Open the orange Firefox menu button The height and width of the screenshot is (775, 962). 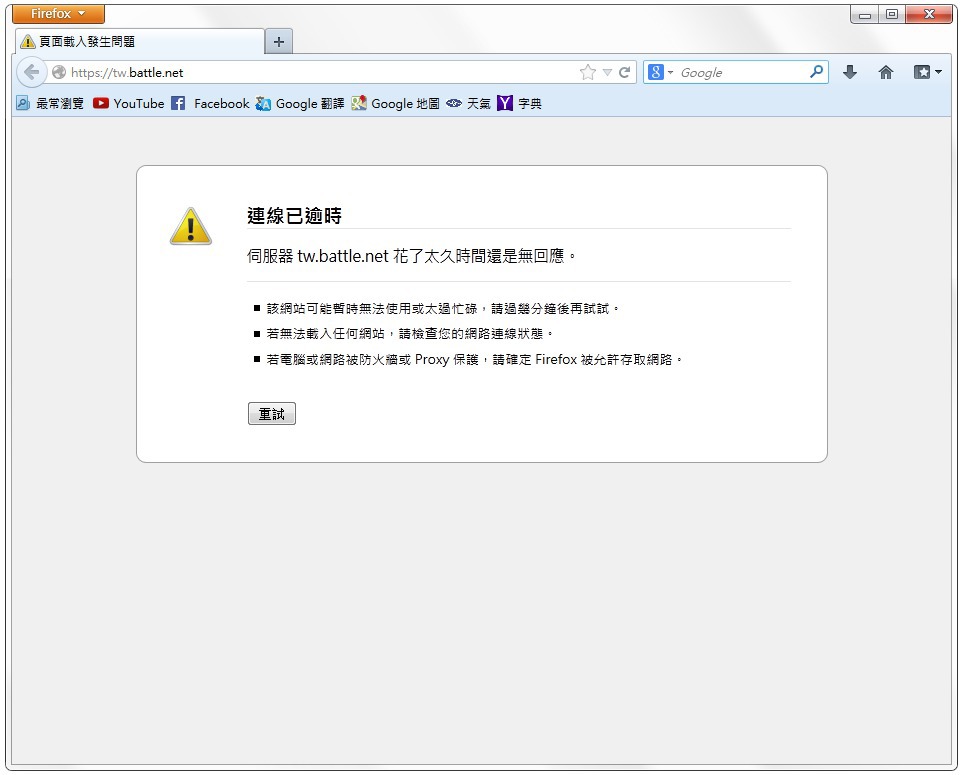[x=58, y=13]
